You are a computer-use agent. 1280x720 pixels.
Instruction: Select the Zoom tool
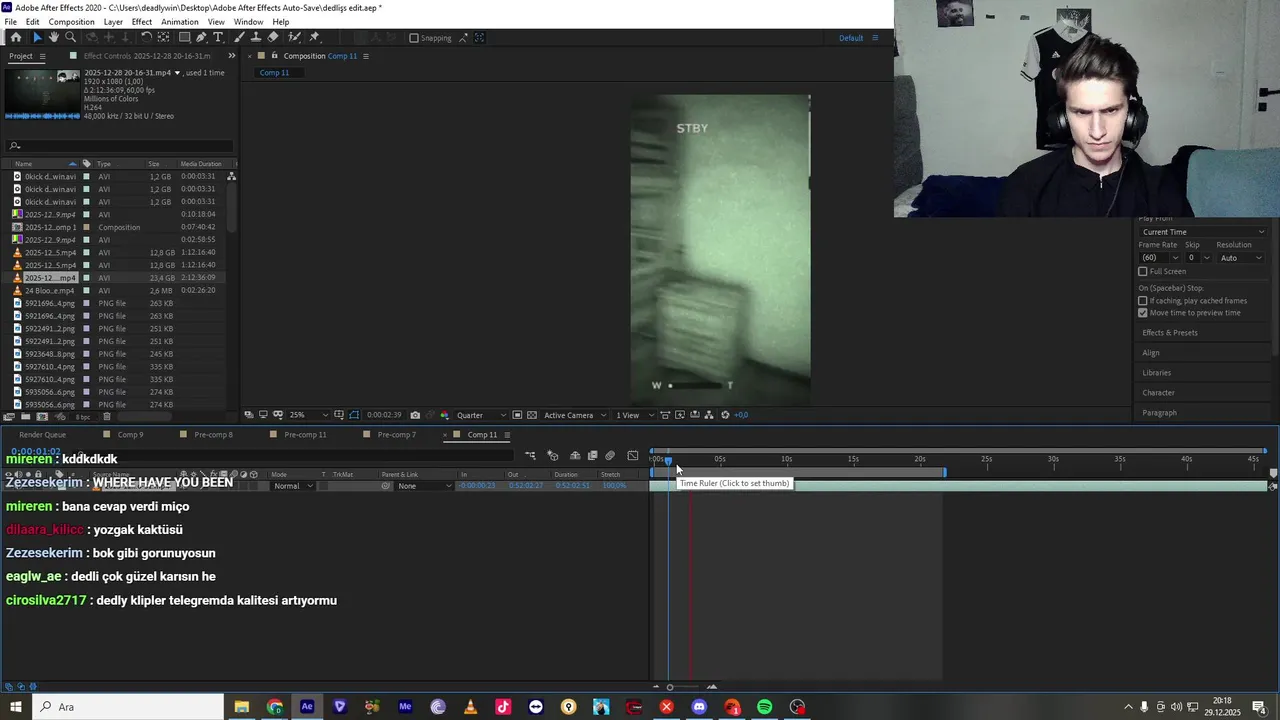(x=70, y=38)
